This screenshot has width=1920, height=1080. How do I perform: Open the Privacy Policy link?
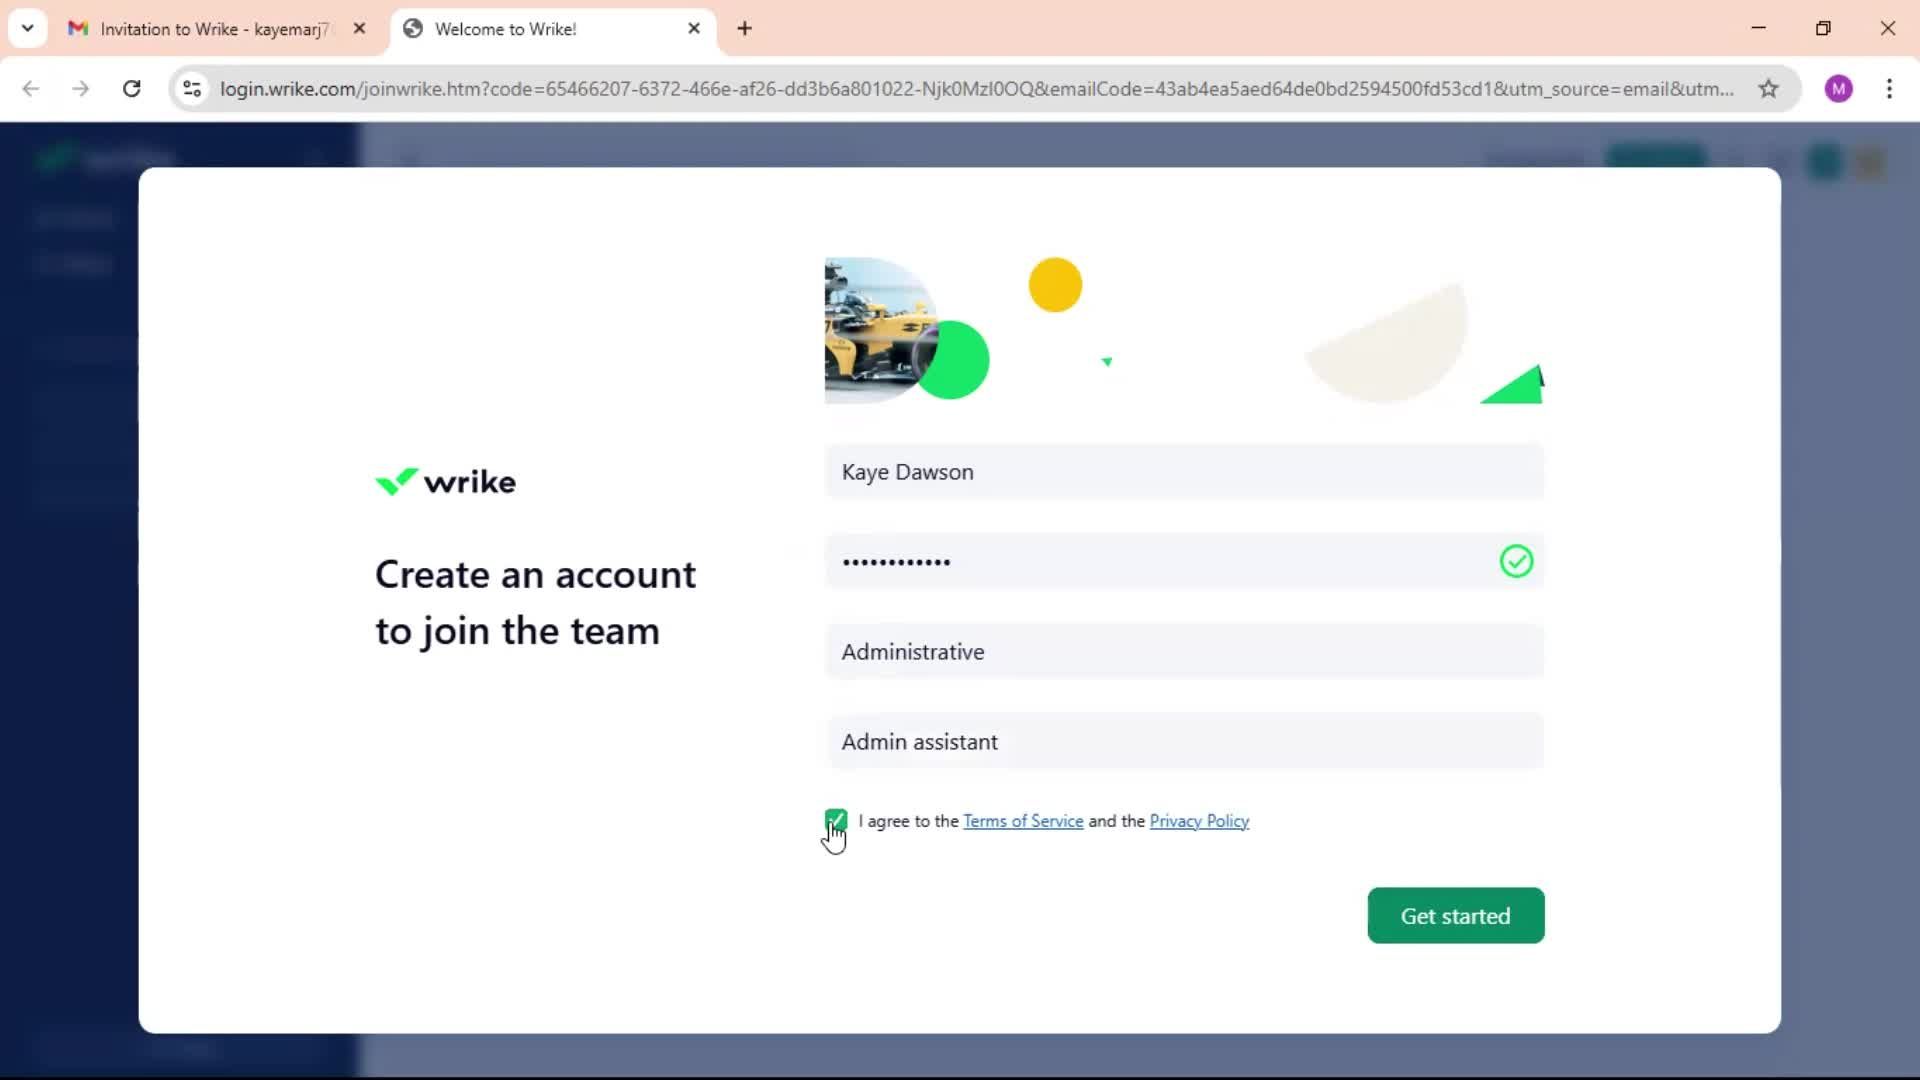pyautogui.click(x=1199, y=821)
